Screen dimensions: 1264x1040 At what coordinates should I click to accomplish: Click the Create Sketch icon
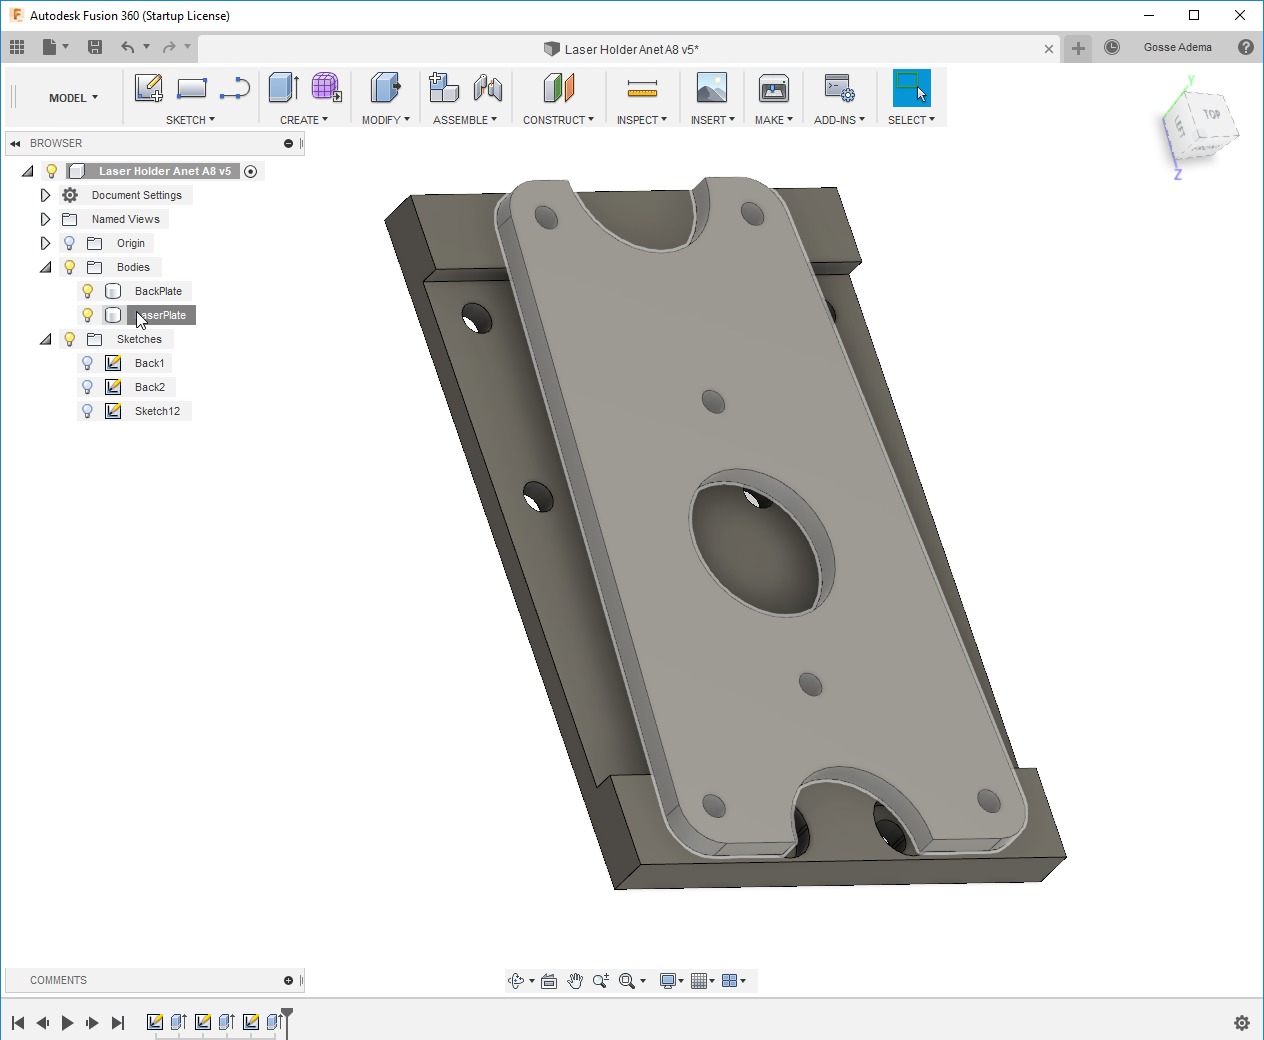148,89
